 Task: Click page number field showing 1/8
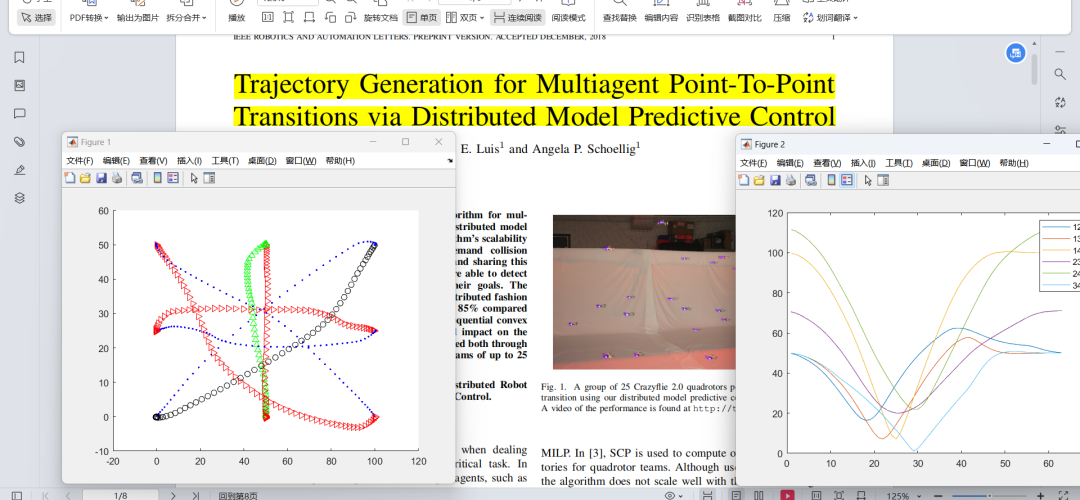[x=121, y=495]
